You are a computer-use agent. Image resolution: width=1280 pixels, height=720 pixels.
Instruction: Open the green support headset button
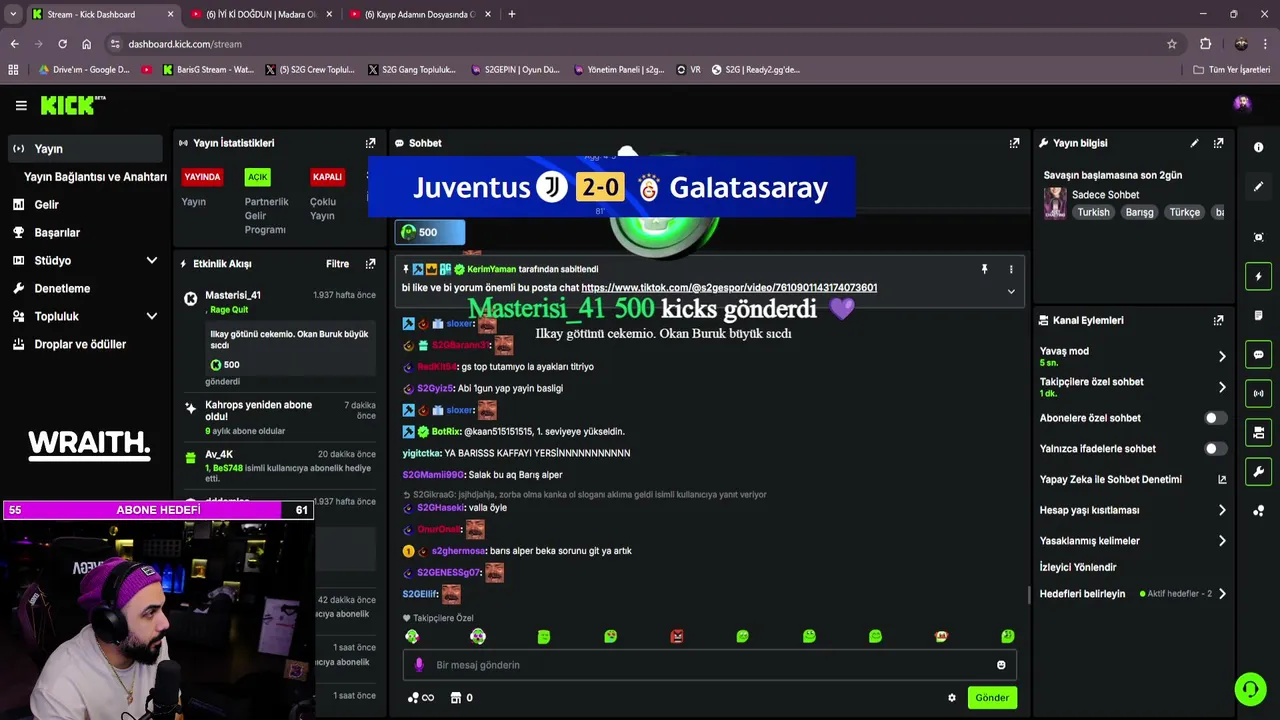click(1250, 689)
